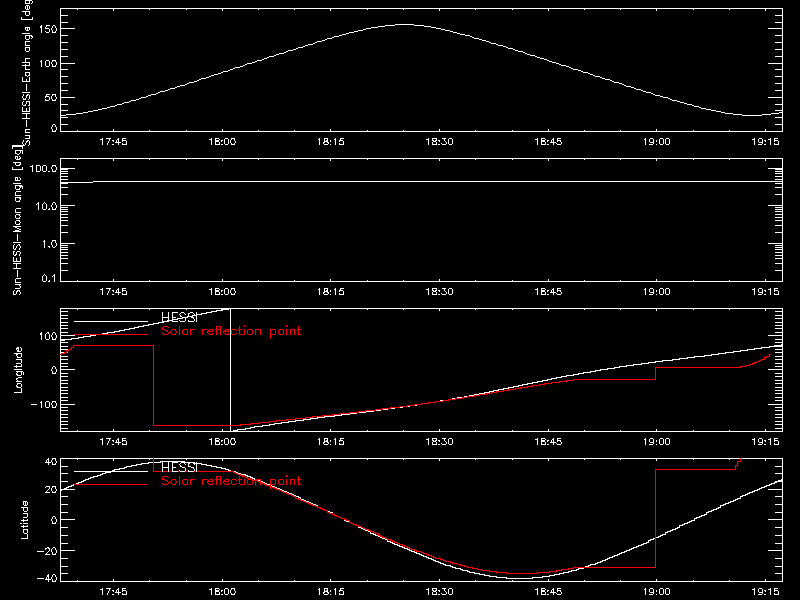Click 18:15 time label of Longitude plot
This screenshot has height=600, width=800.
[331, 442]
